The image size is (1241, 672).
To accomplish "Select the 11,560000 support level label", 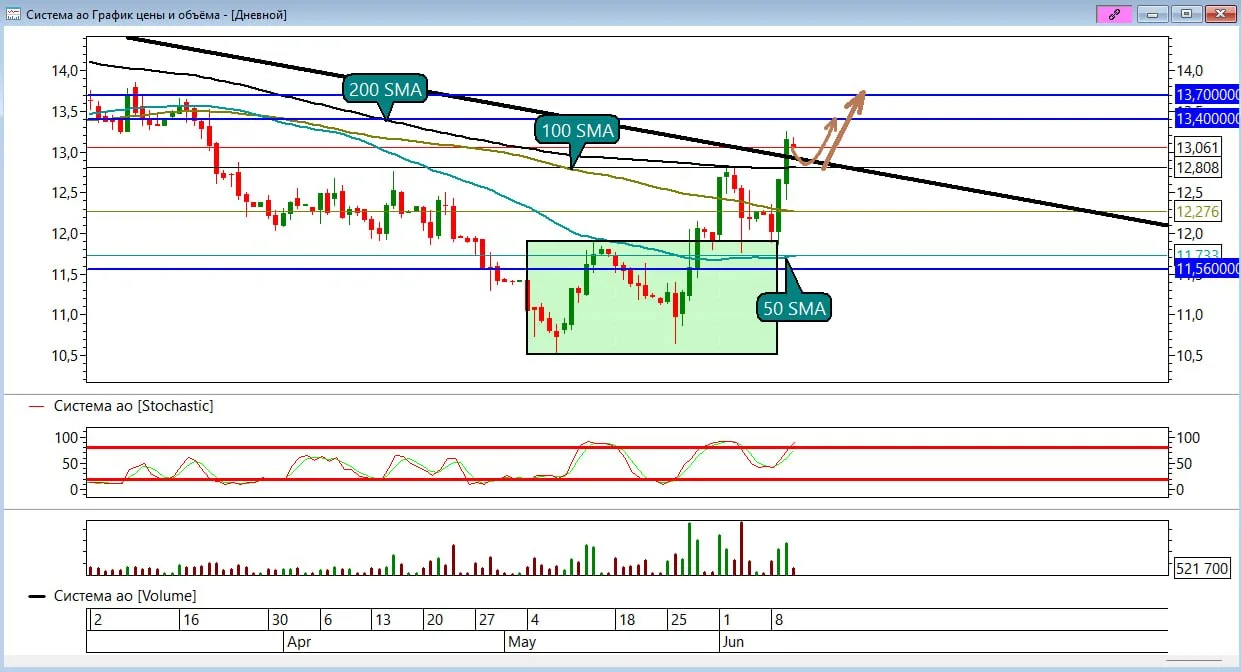I will (1207, 270).
